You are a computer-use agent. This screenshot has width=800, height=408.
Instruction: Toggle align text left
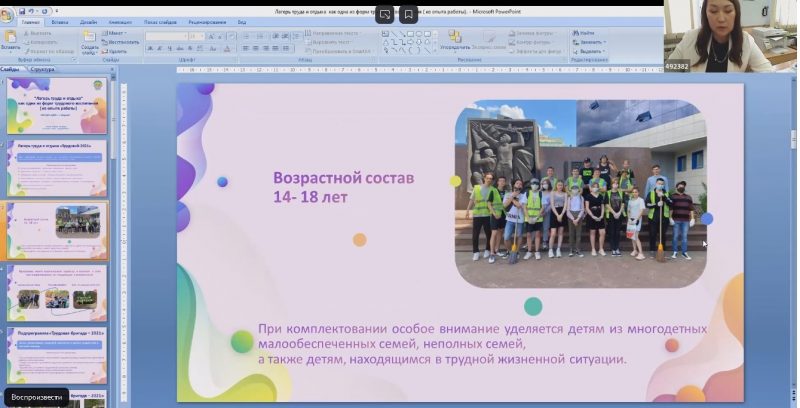pyautogui.click(x=246, y=48)
